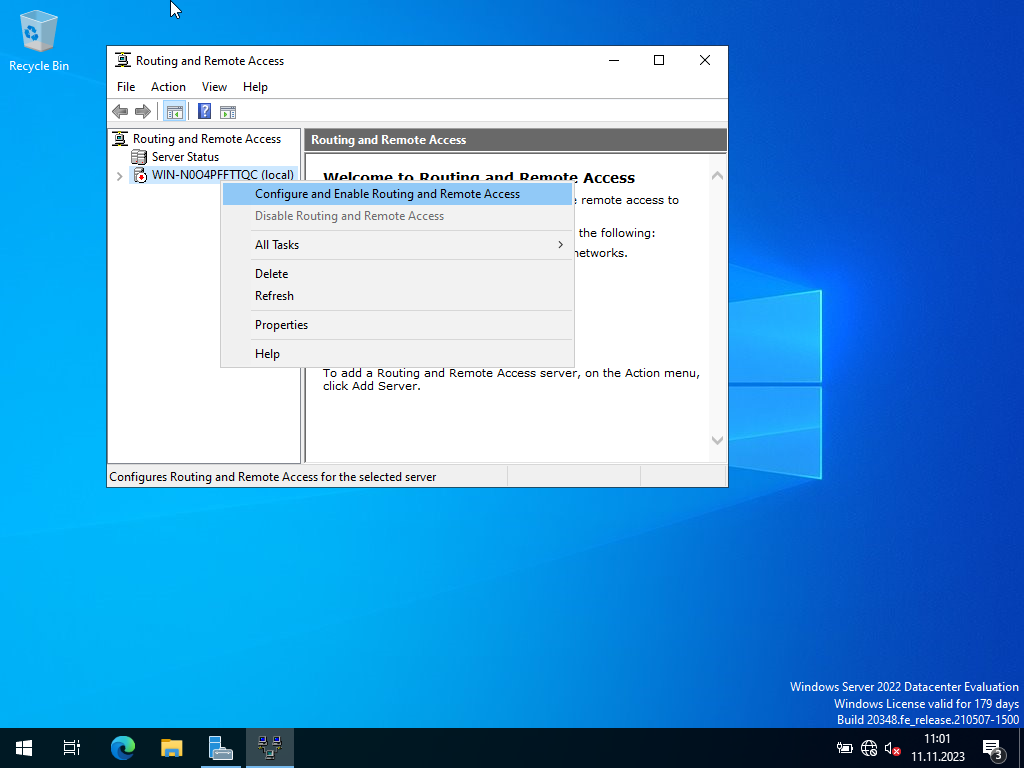Select Delete from the context menu

tap(397, 274)
